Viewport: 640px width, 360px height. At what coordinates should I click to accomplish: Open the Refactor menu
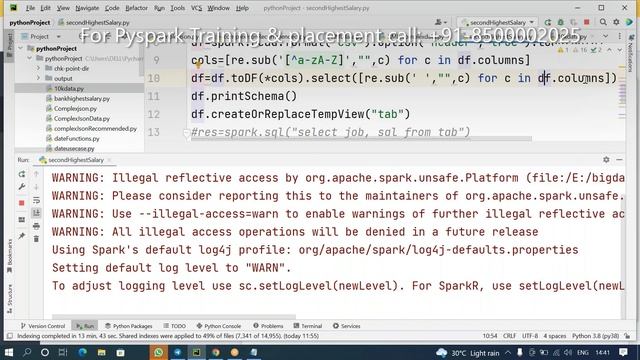tap(136, 8)
